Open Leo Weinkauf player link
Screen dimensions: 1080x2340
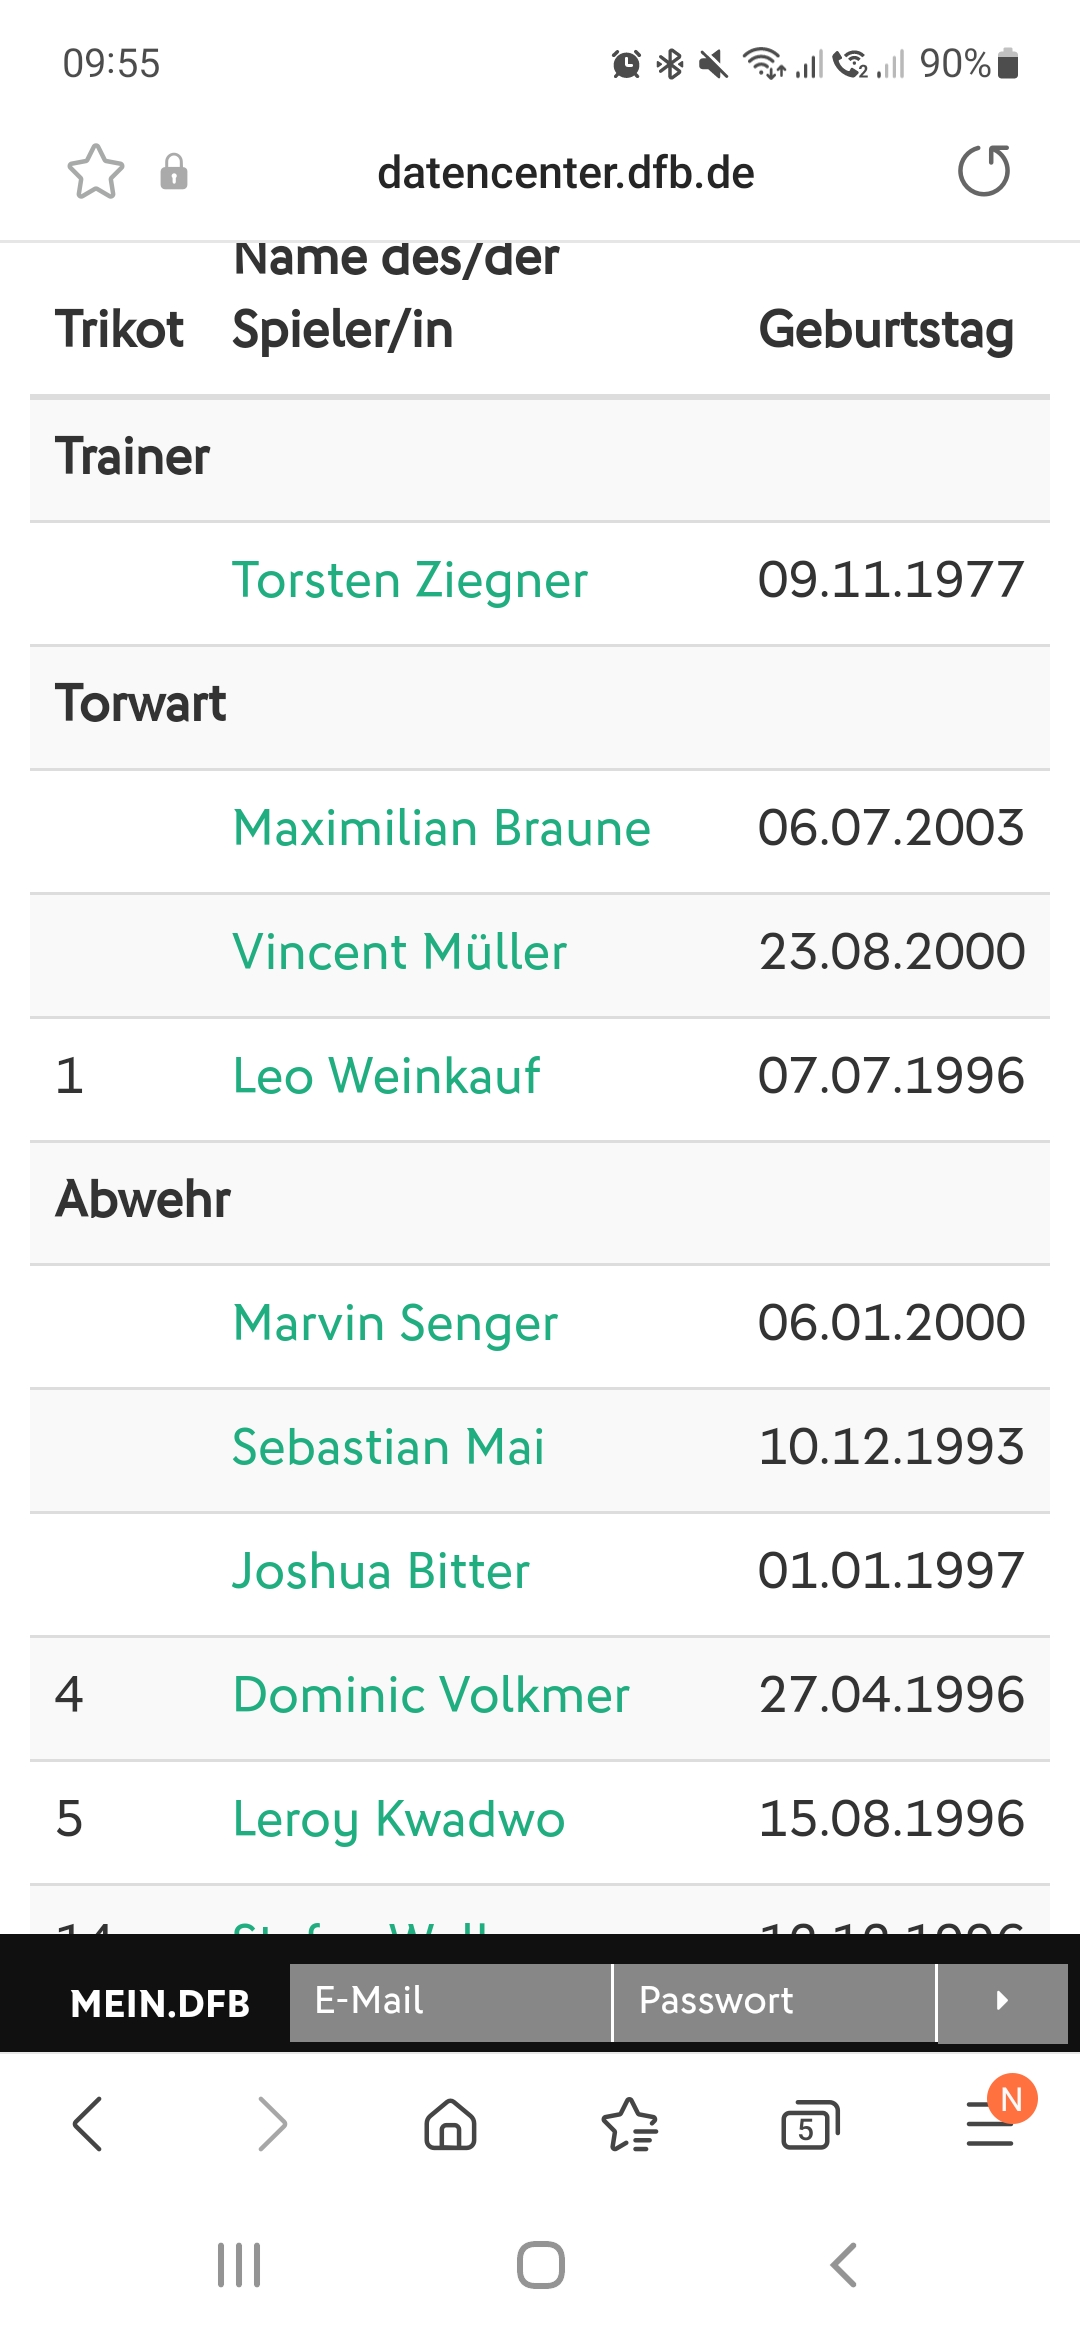point(386,1076)
